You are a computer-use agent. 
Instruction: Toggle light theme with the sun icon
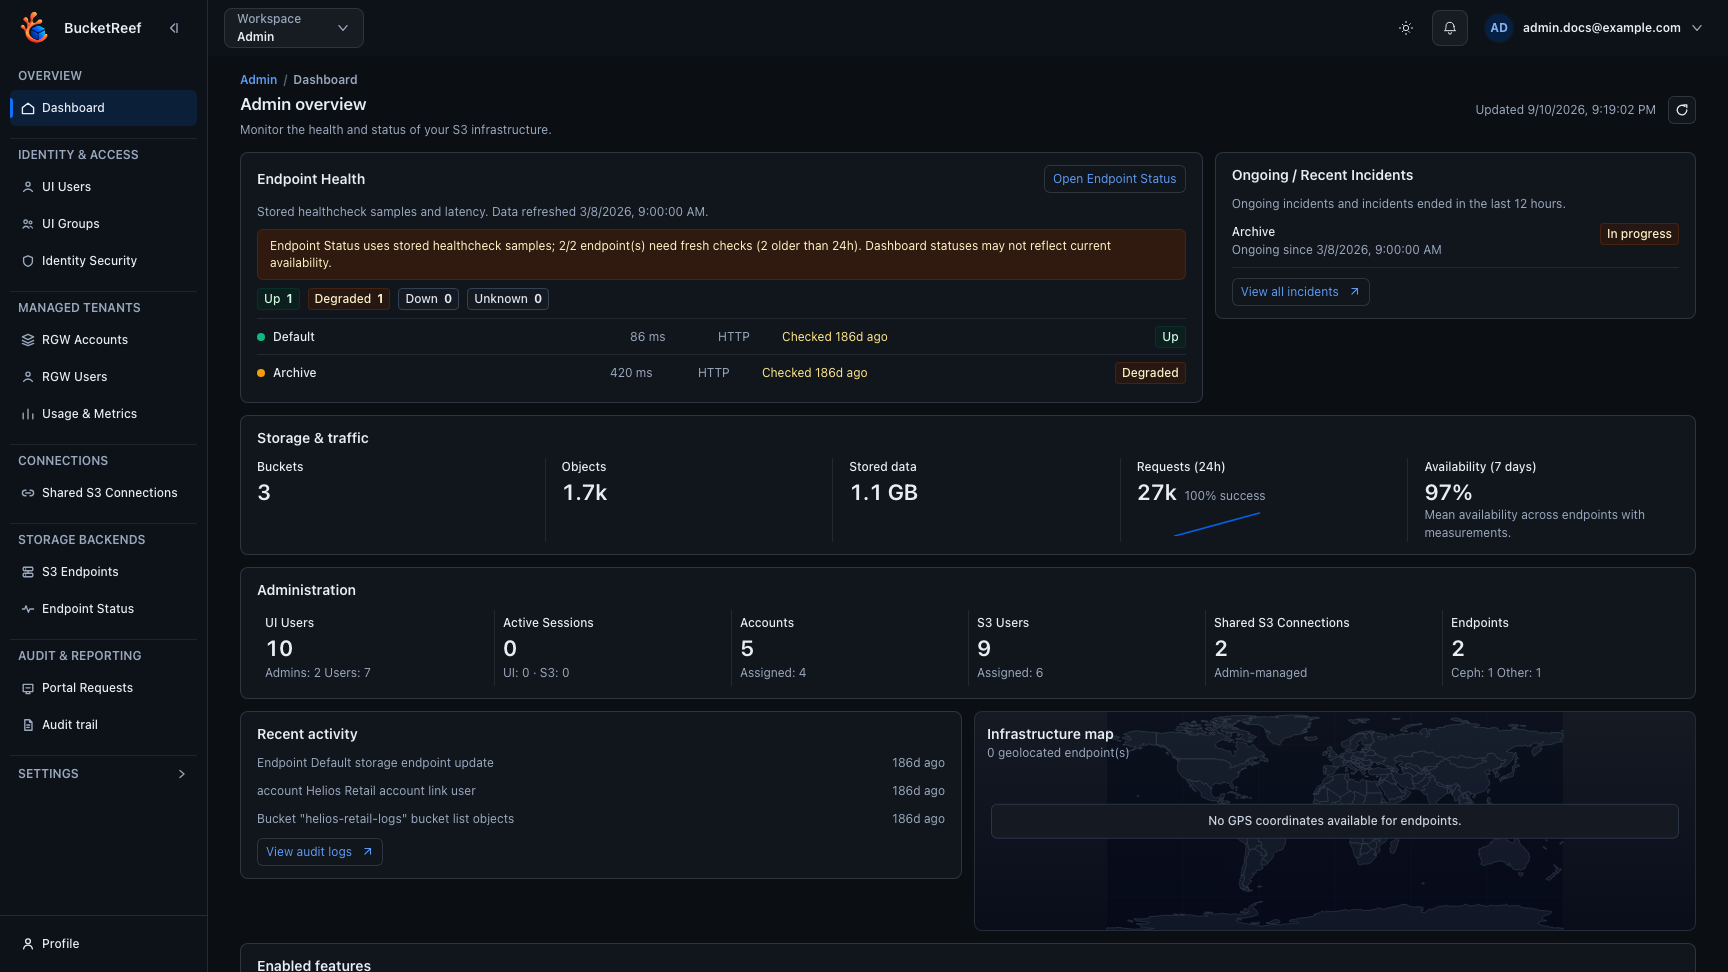point(1406,28)
